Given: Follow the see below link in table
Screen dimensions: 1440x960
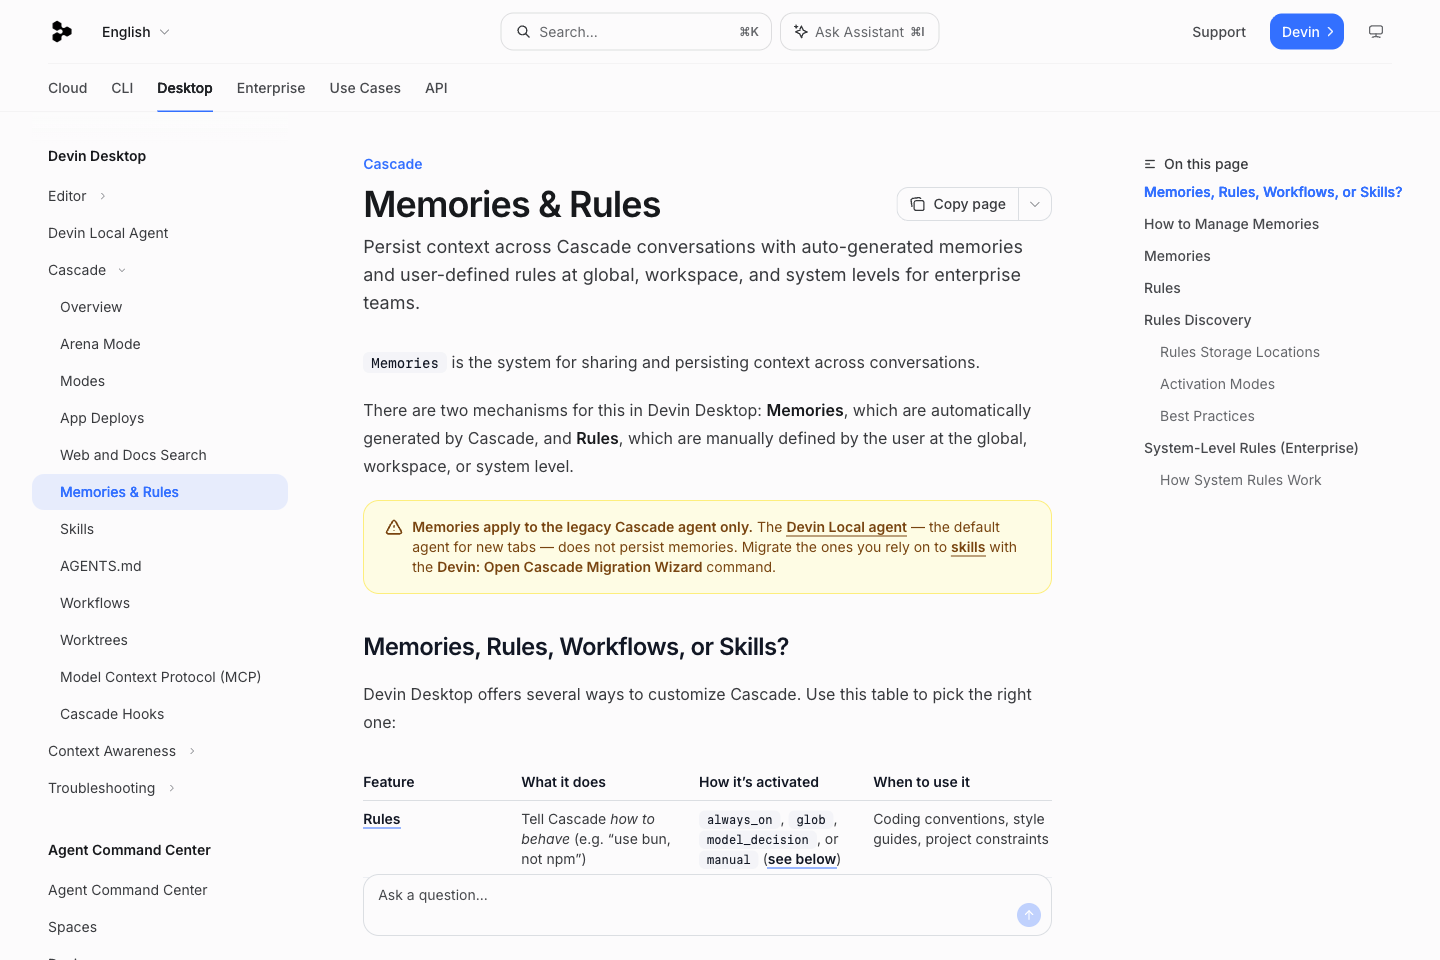Looking at the screenshot, I should coord(802,859).
